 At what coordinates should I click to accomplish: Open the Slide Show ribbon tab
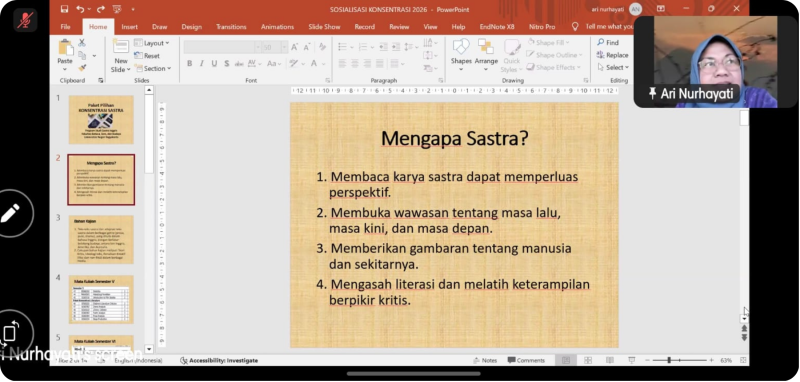[x=324, y=27]
